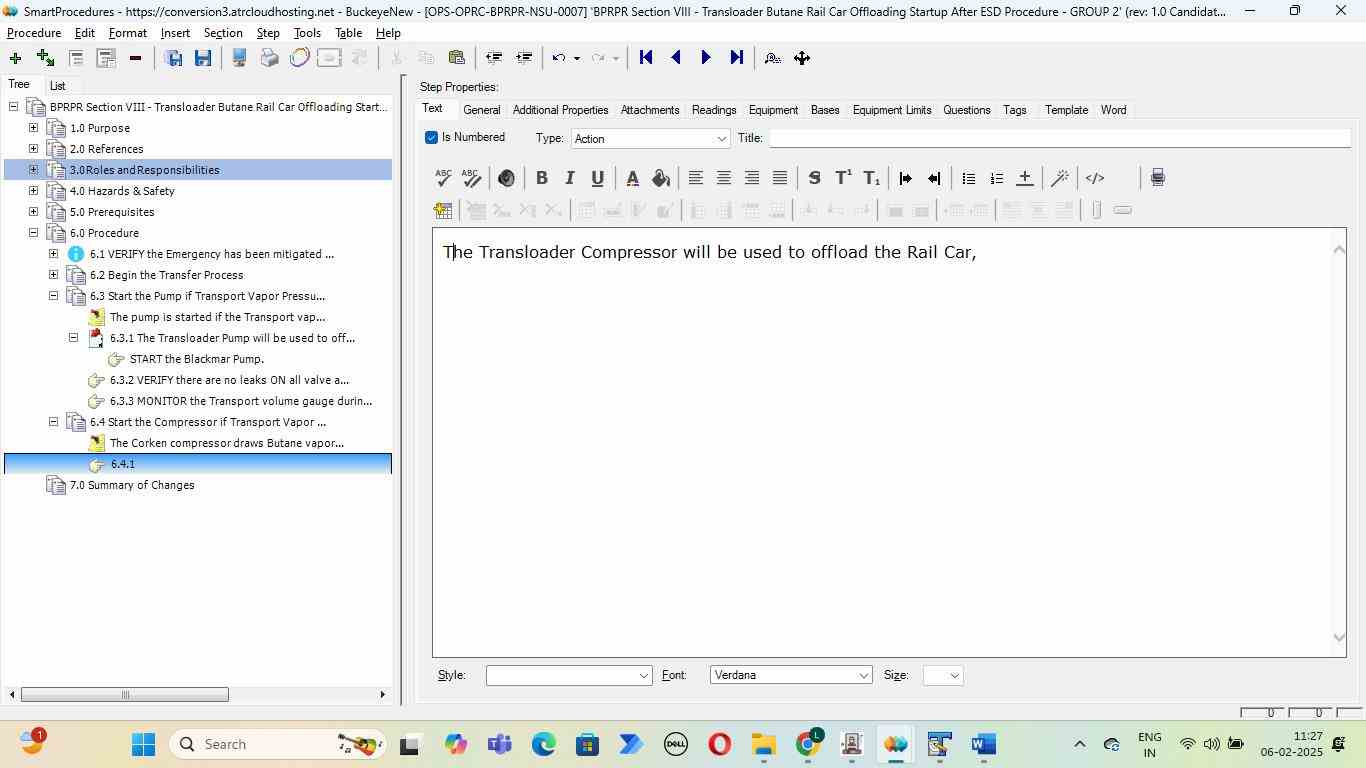Open the Style dropdown
The image size is (1366, 768).
point(569,676)
